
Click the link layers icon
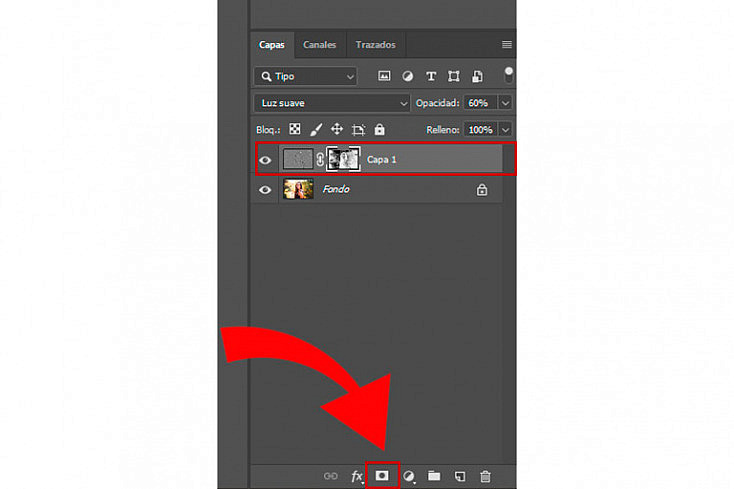click(x=330, y=476)
